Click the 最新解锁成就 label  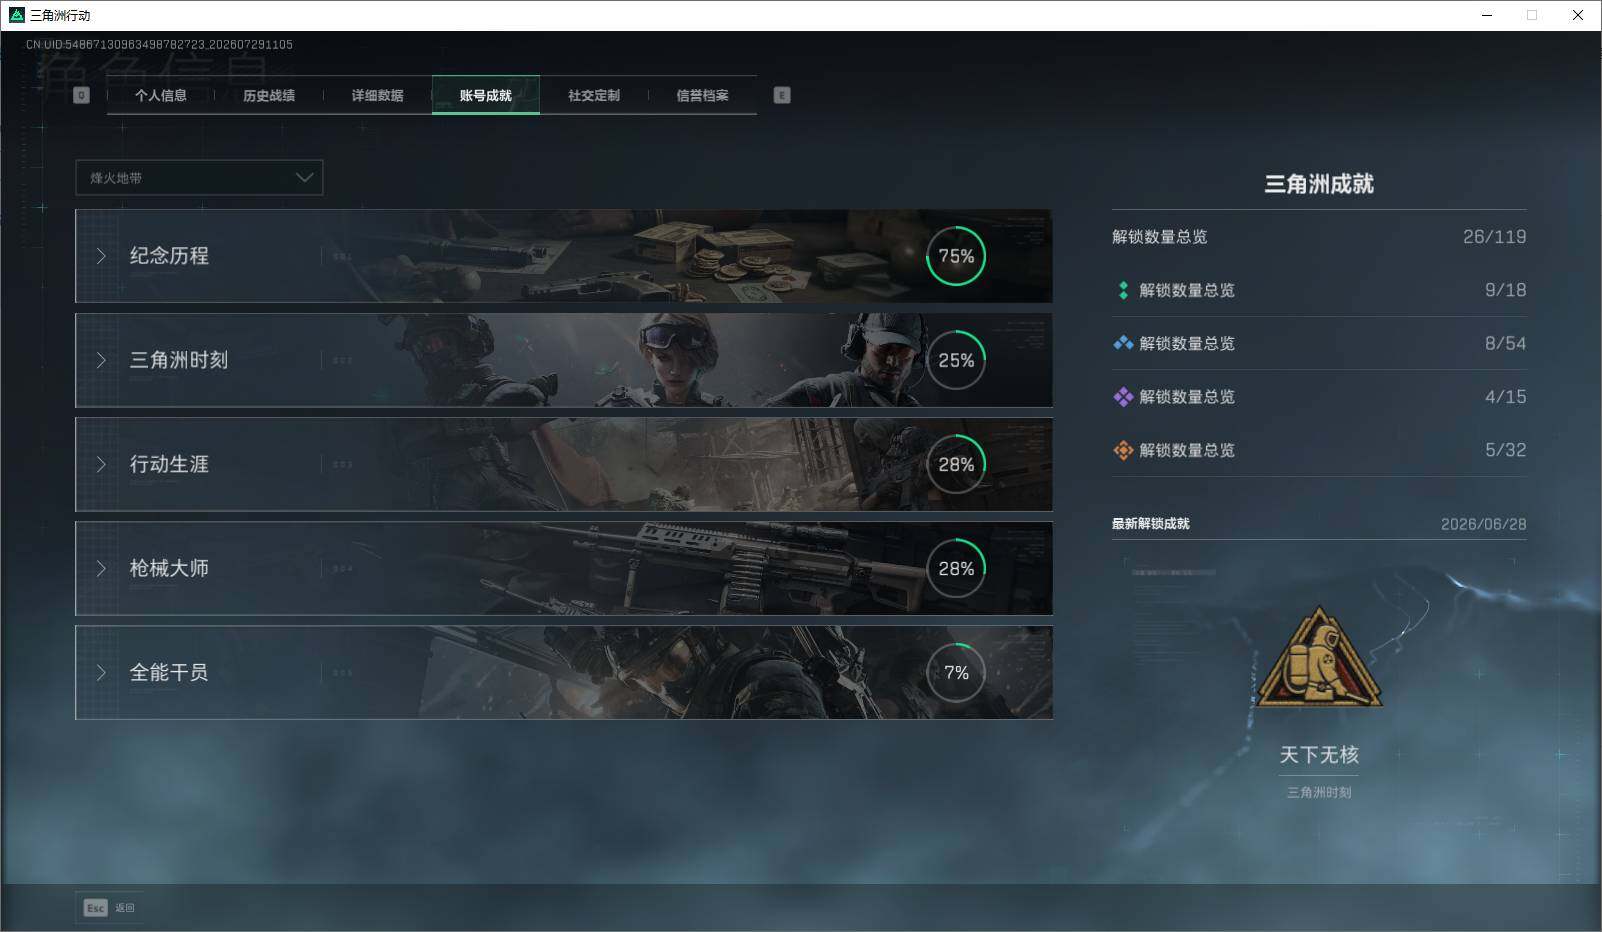point(1151,524)
